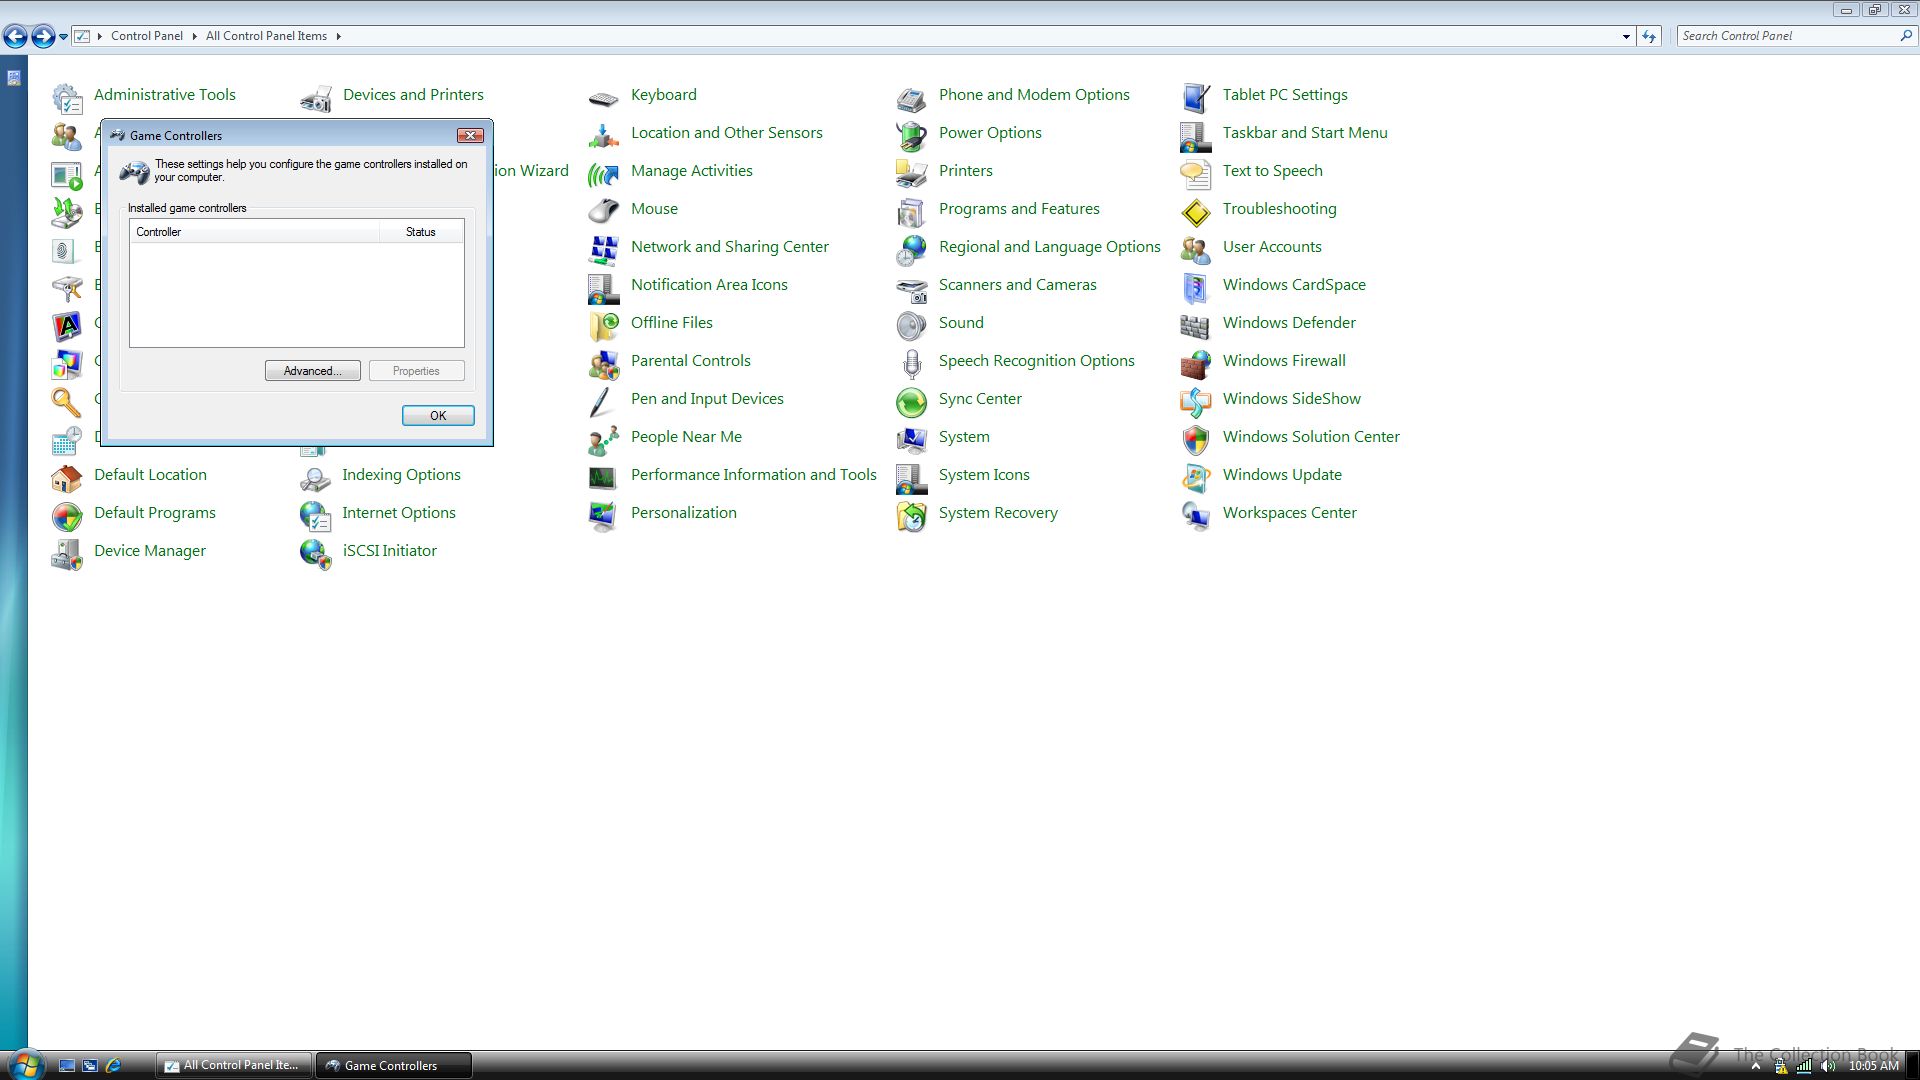Open the Default Programs icon
Viewport: 1920px width, 1080px height.
tap(67, 516)
